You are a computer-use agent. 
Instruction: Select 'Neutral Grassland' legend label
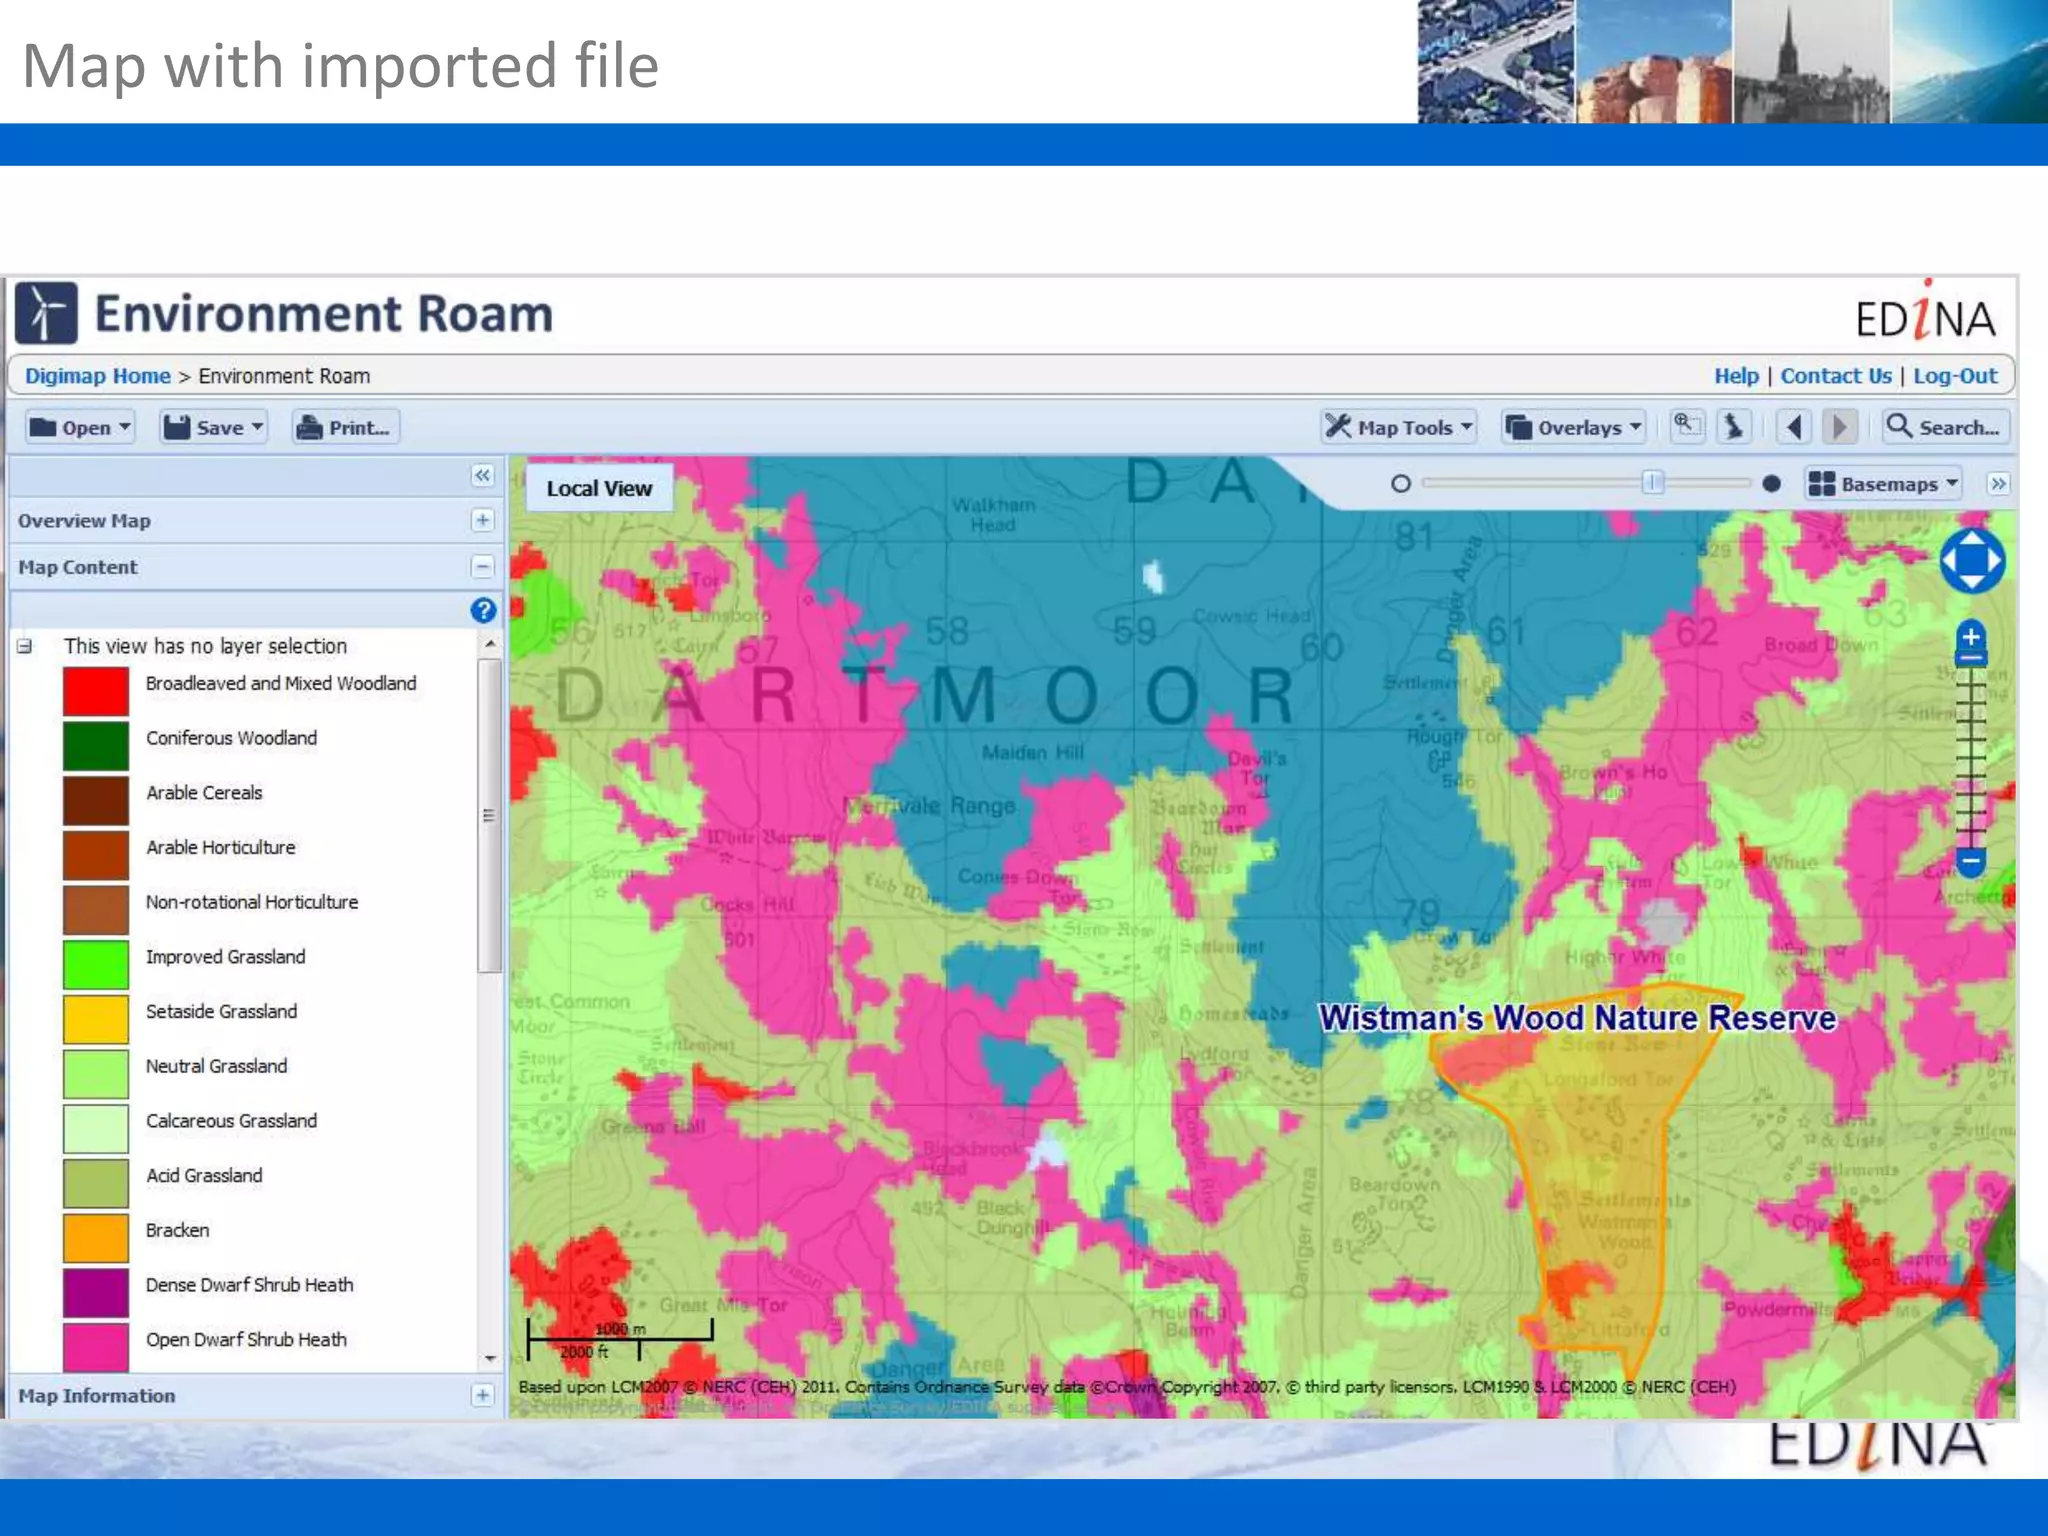217,1066
